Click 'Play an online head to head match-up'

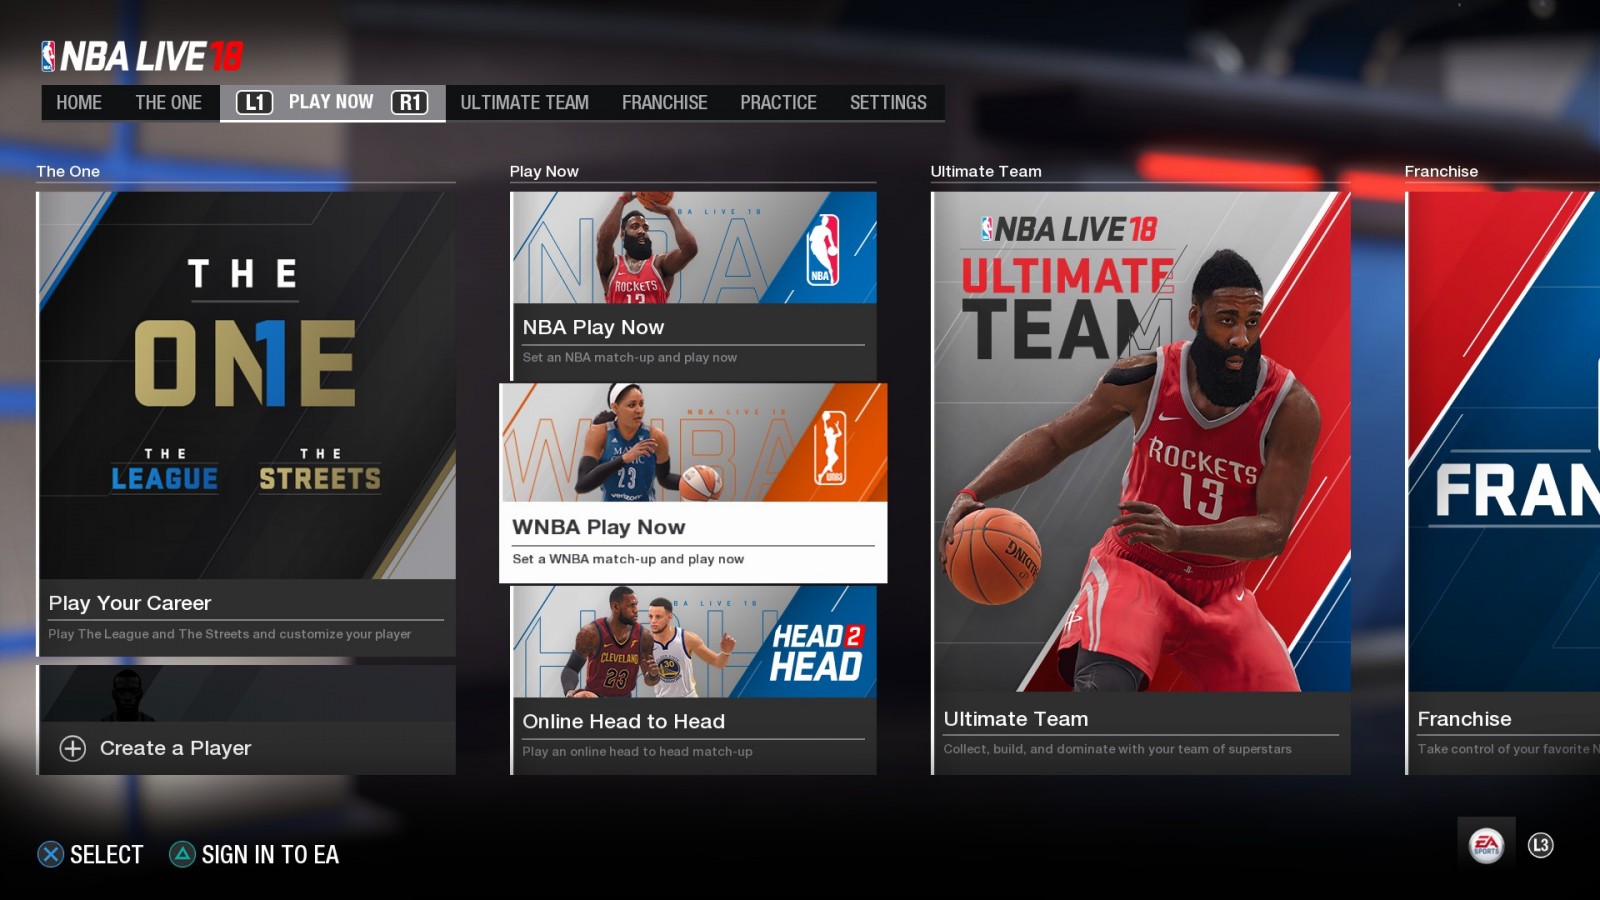[x=637, y=751]
